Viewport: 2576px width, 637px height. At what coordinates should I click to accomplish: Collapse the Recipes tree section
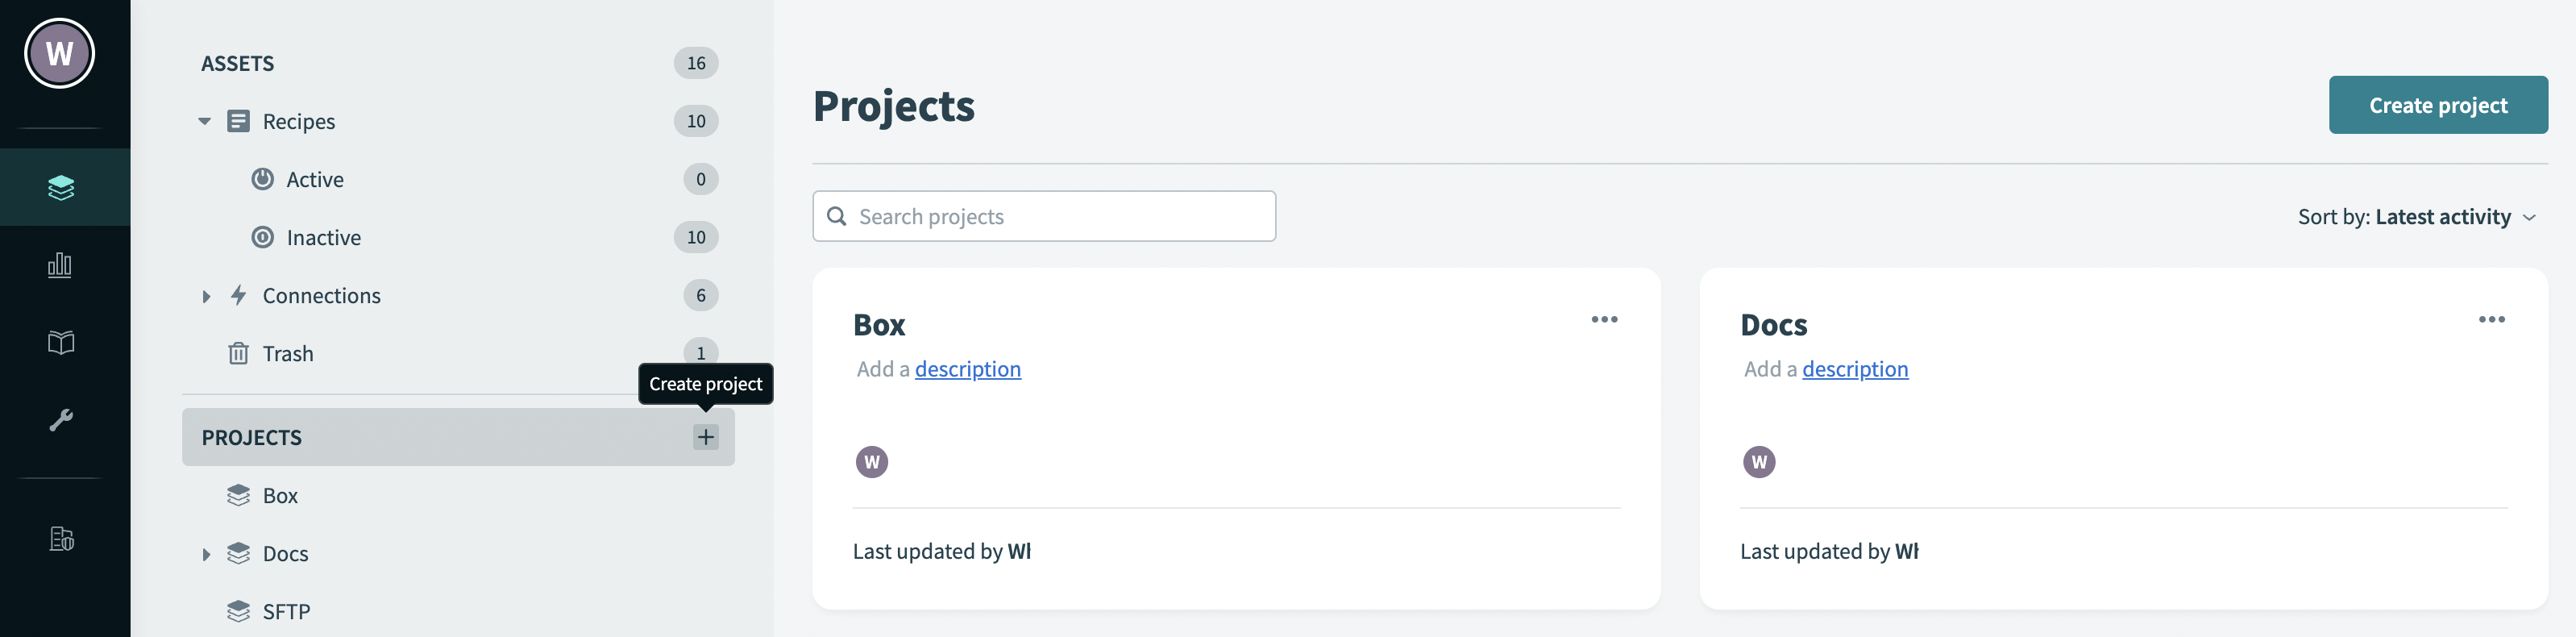pyautogui.click(x=205, y=122)
